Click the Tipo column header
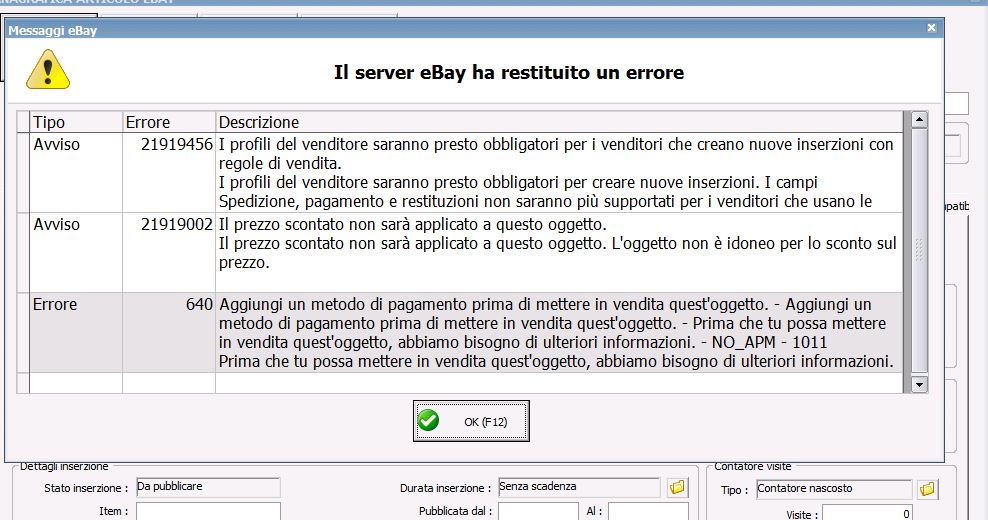 [76, 122]
